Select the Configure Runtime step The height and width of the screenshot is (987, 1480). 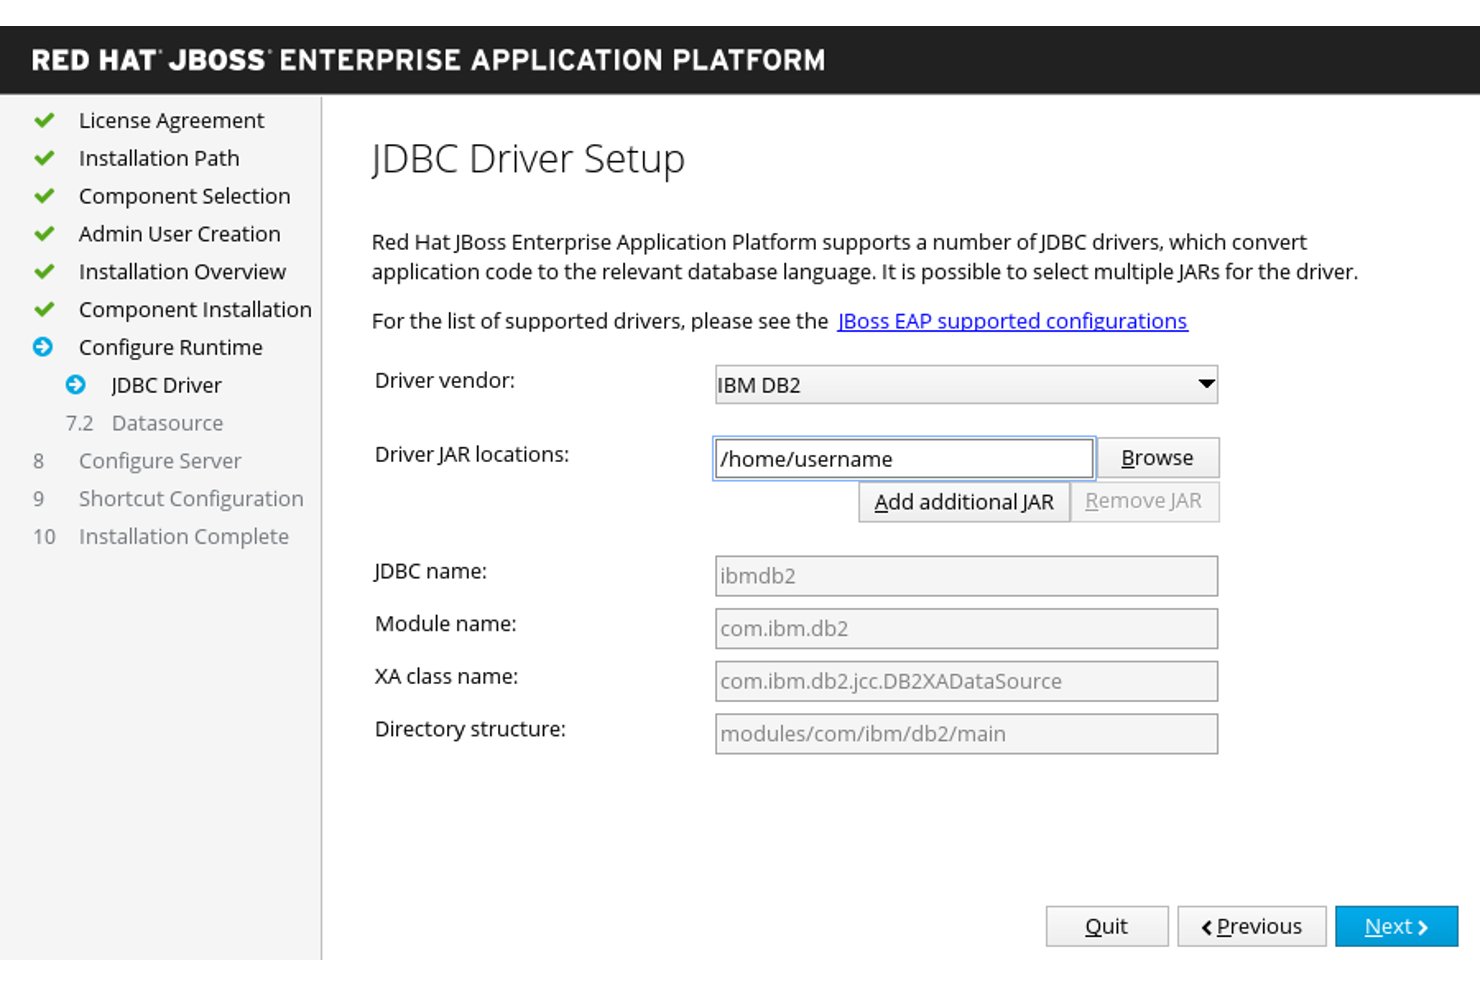pyautogui.click(x=170, y=348)
